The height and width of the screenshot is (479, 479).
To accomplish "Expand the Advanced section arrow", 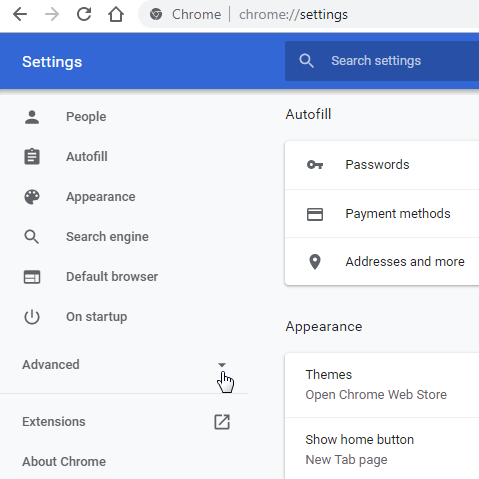I will click(222, 365).
